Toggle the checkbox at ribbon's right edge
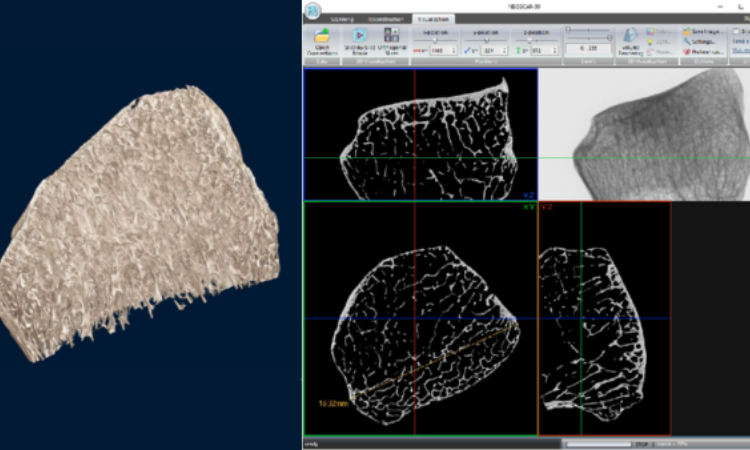 [x=737, y=32]
